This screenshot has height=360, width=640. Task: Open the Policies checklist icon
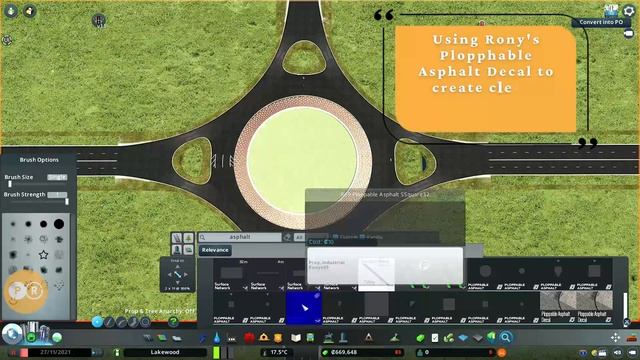tap(435, 338)
